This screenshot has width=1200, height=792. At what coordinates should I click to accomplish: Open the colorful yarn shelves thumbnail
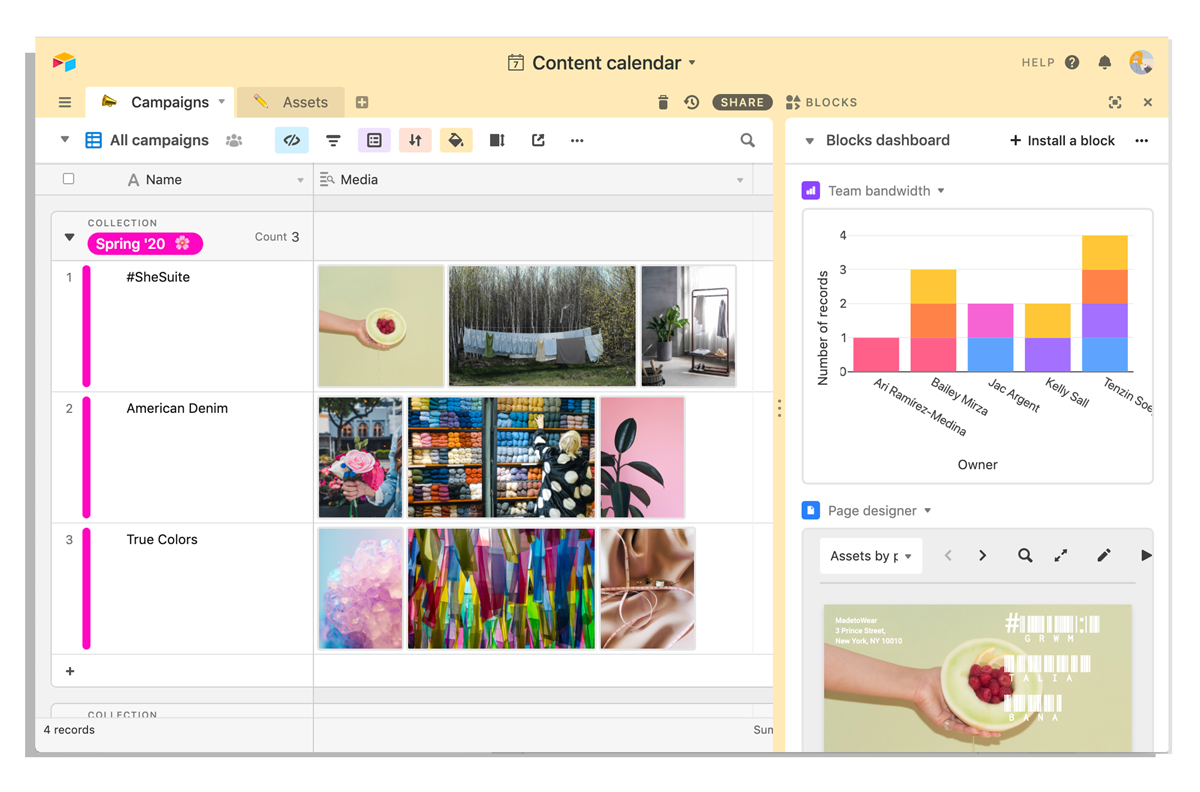click(501, 457)
